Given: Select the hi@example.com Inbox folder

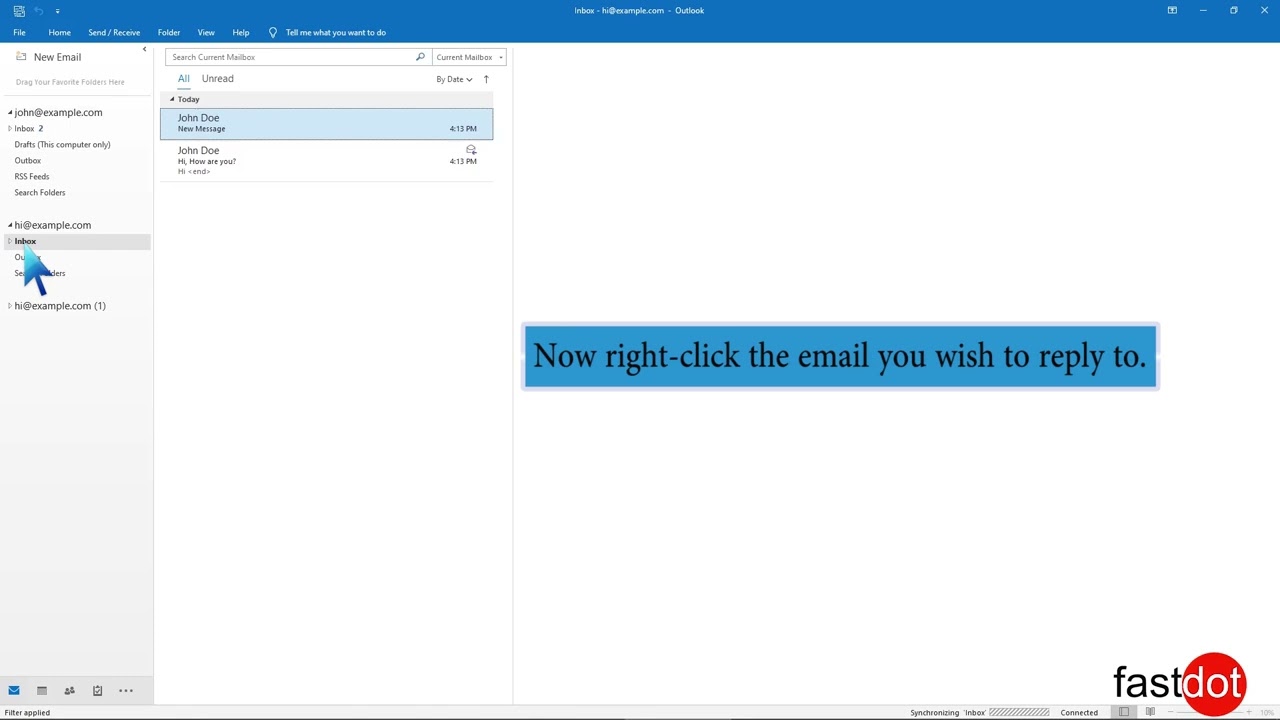Looking at the screenshot, I should point(25,241).
